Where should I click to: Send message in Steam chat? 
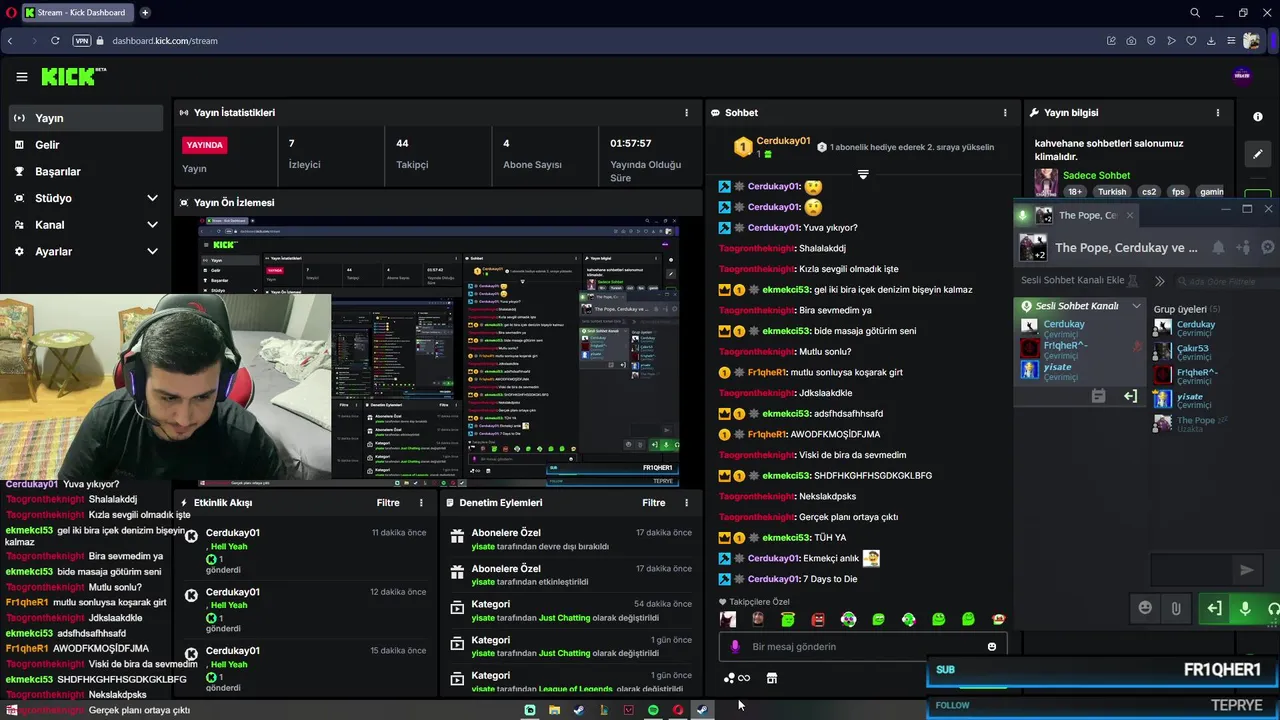click(x=1246, y=570)
